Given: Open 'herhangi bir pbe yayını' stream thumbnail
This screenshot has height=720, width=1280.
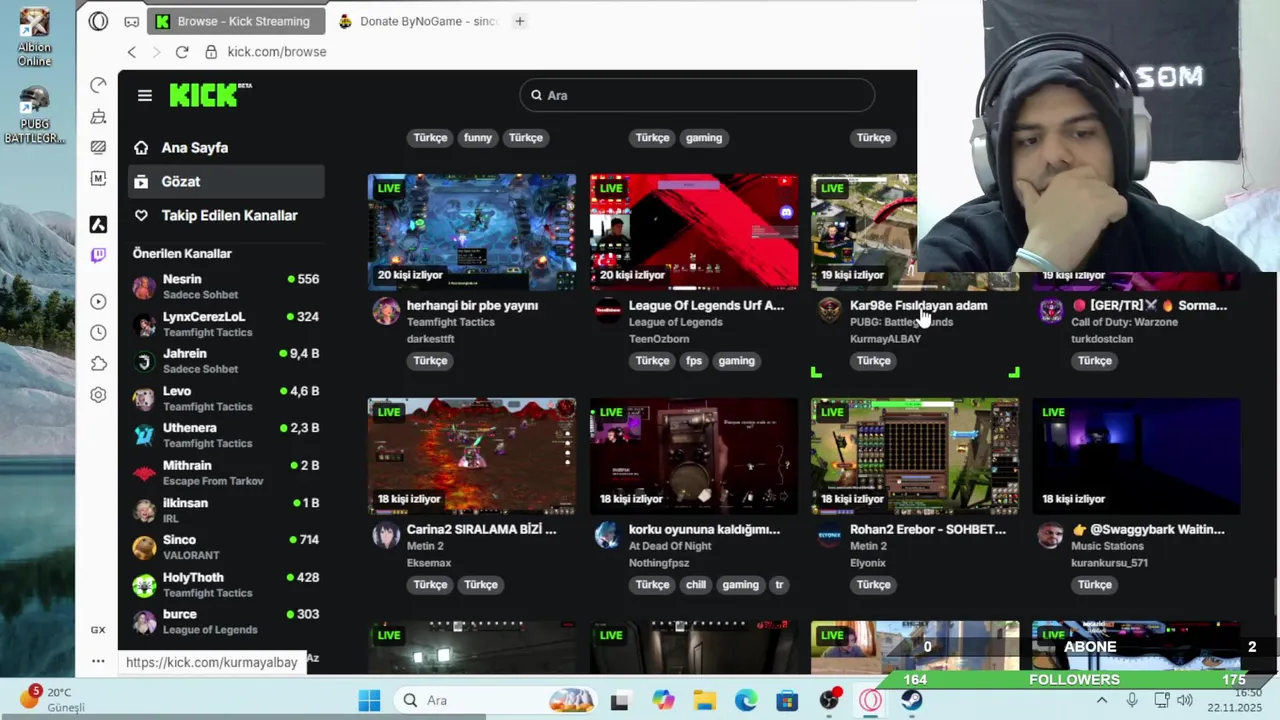Looking at the screenshot, I should tap(472, 232).
